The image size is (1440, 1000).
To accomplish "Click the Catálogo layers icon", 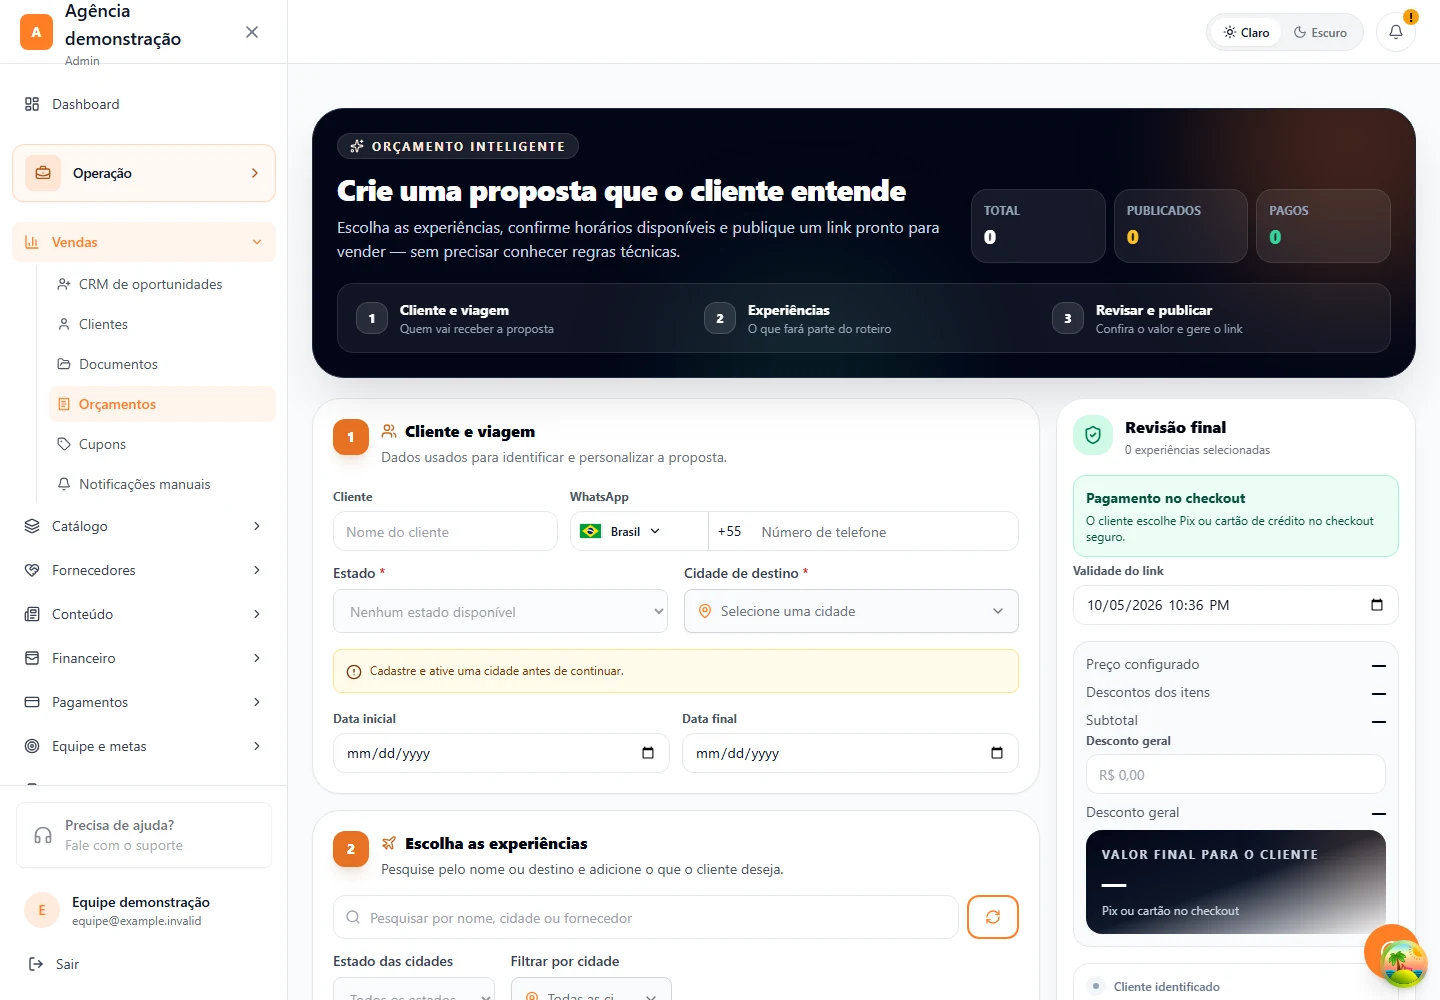I will tap(32, 526).
